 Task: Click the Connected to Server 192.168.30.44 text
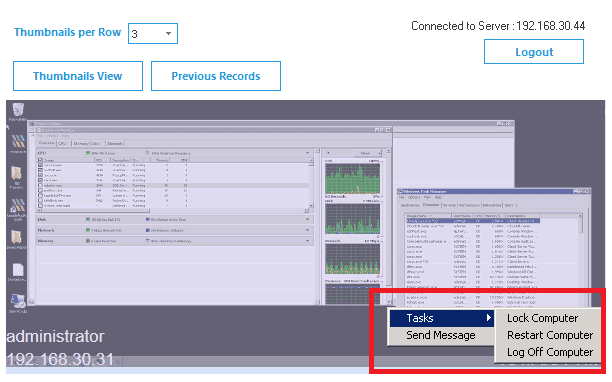tap(498, 26)
